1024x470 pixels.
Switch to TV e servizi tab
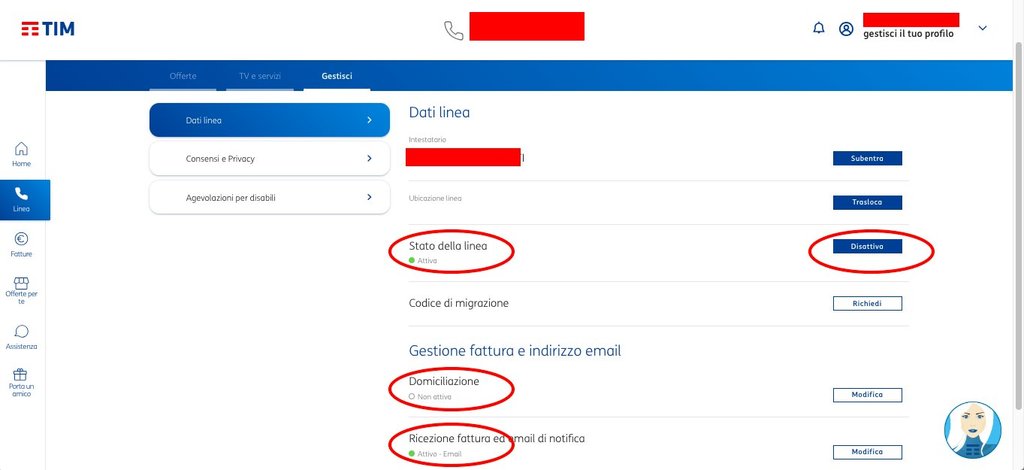coord(260,76)
